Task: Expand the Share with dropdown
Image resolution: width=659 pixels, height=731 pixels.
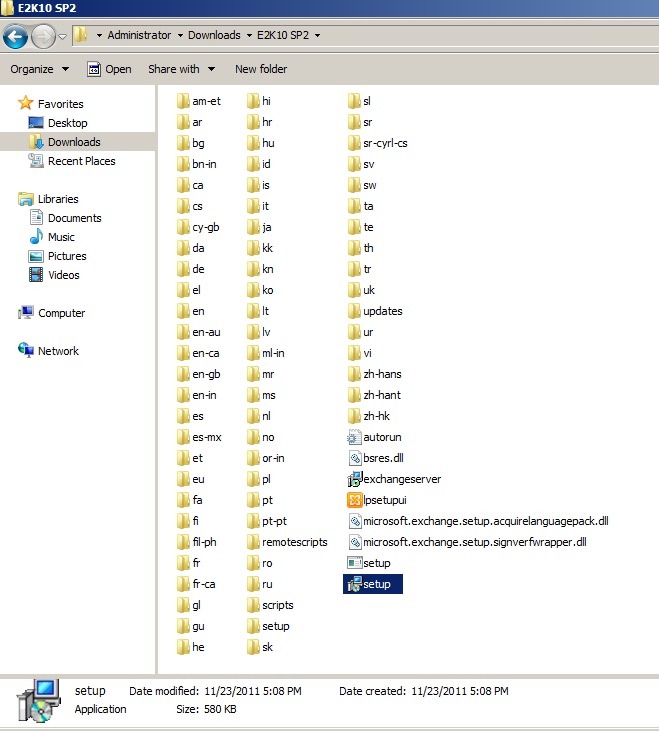Action: pyautogui.click(x=181, y=69)
